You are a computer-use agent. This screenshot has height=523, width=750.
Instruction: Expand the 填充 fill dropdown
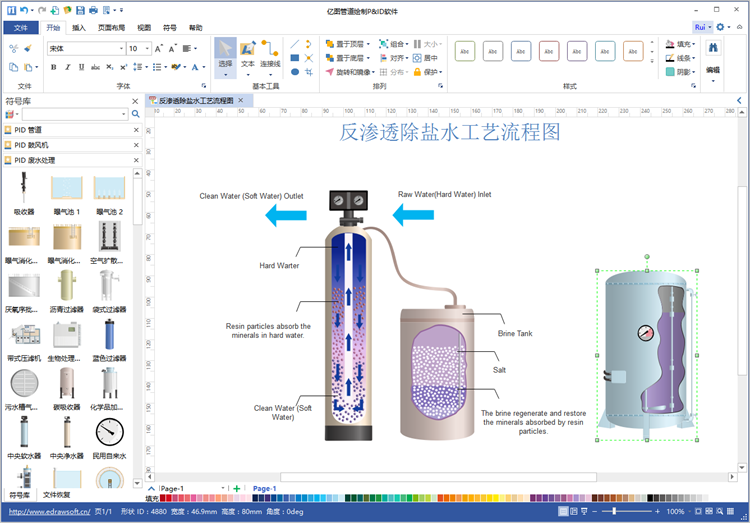click(695, 44)
